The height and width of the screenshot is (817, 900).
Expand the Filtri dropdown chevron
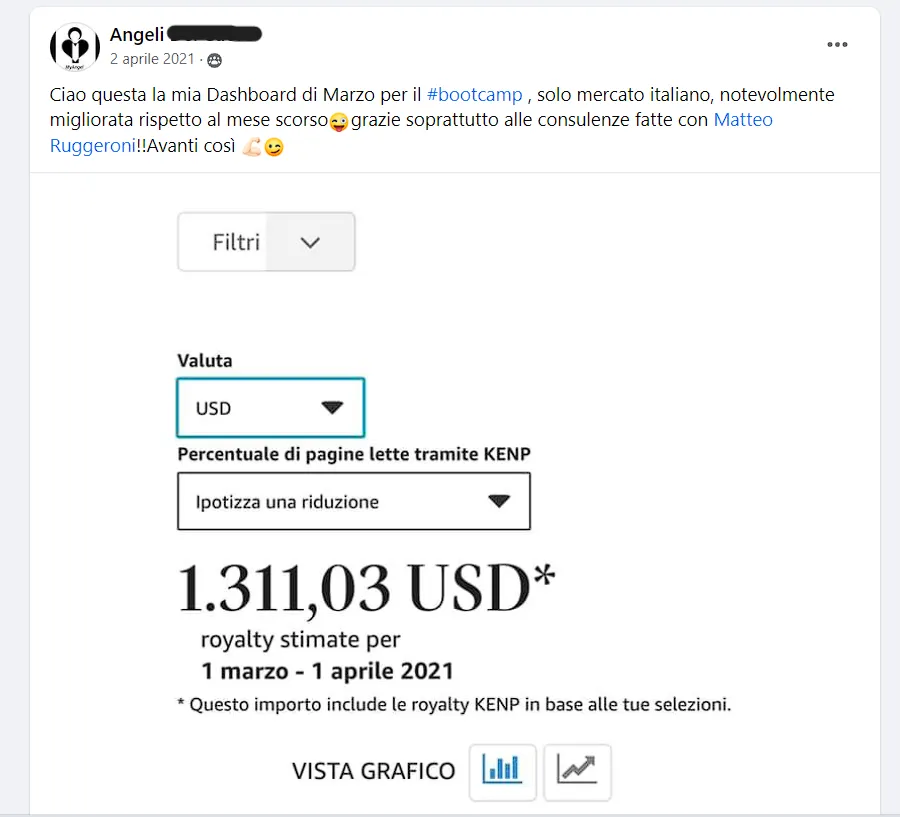310,242
